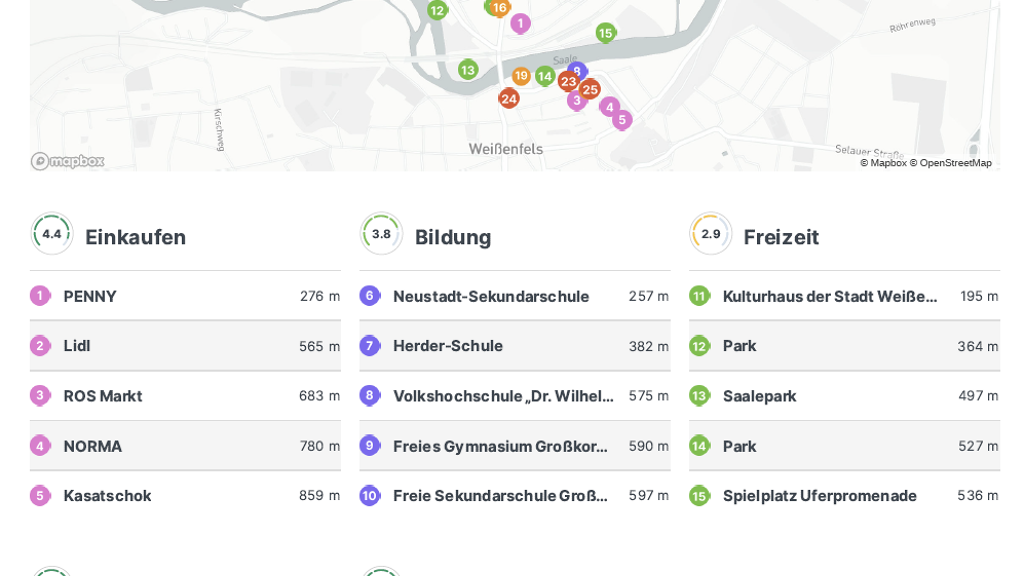Select pink map marker 5
The height and width of the screenshot is (576, 1024).
622,120
